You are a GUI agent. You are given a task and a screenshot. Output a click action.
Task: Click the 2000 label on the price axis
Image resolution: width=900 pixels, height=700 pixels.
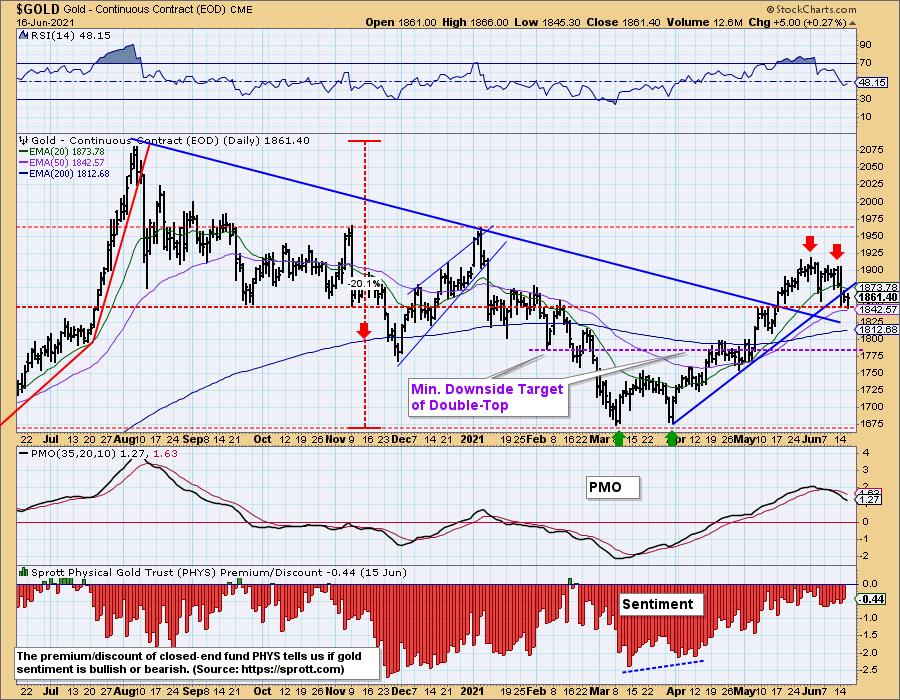coord(871,202)
